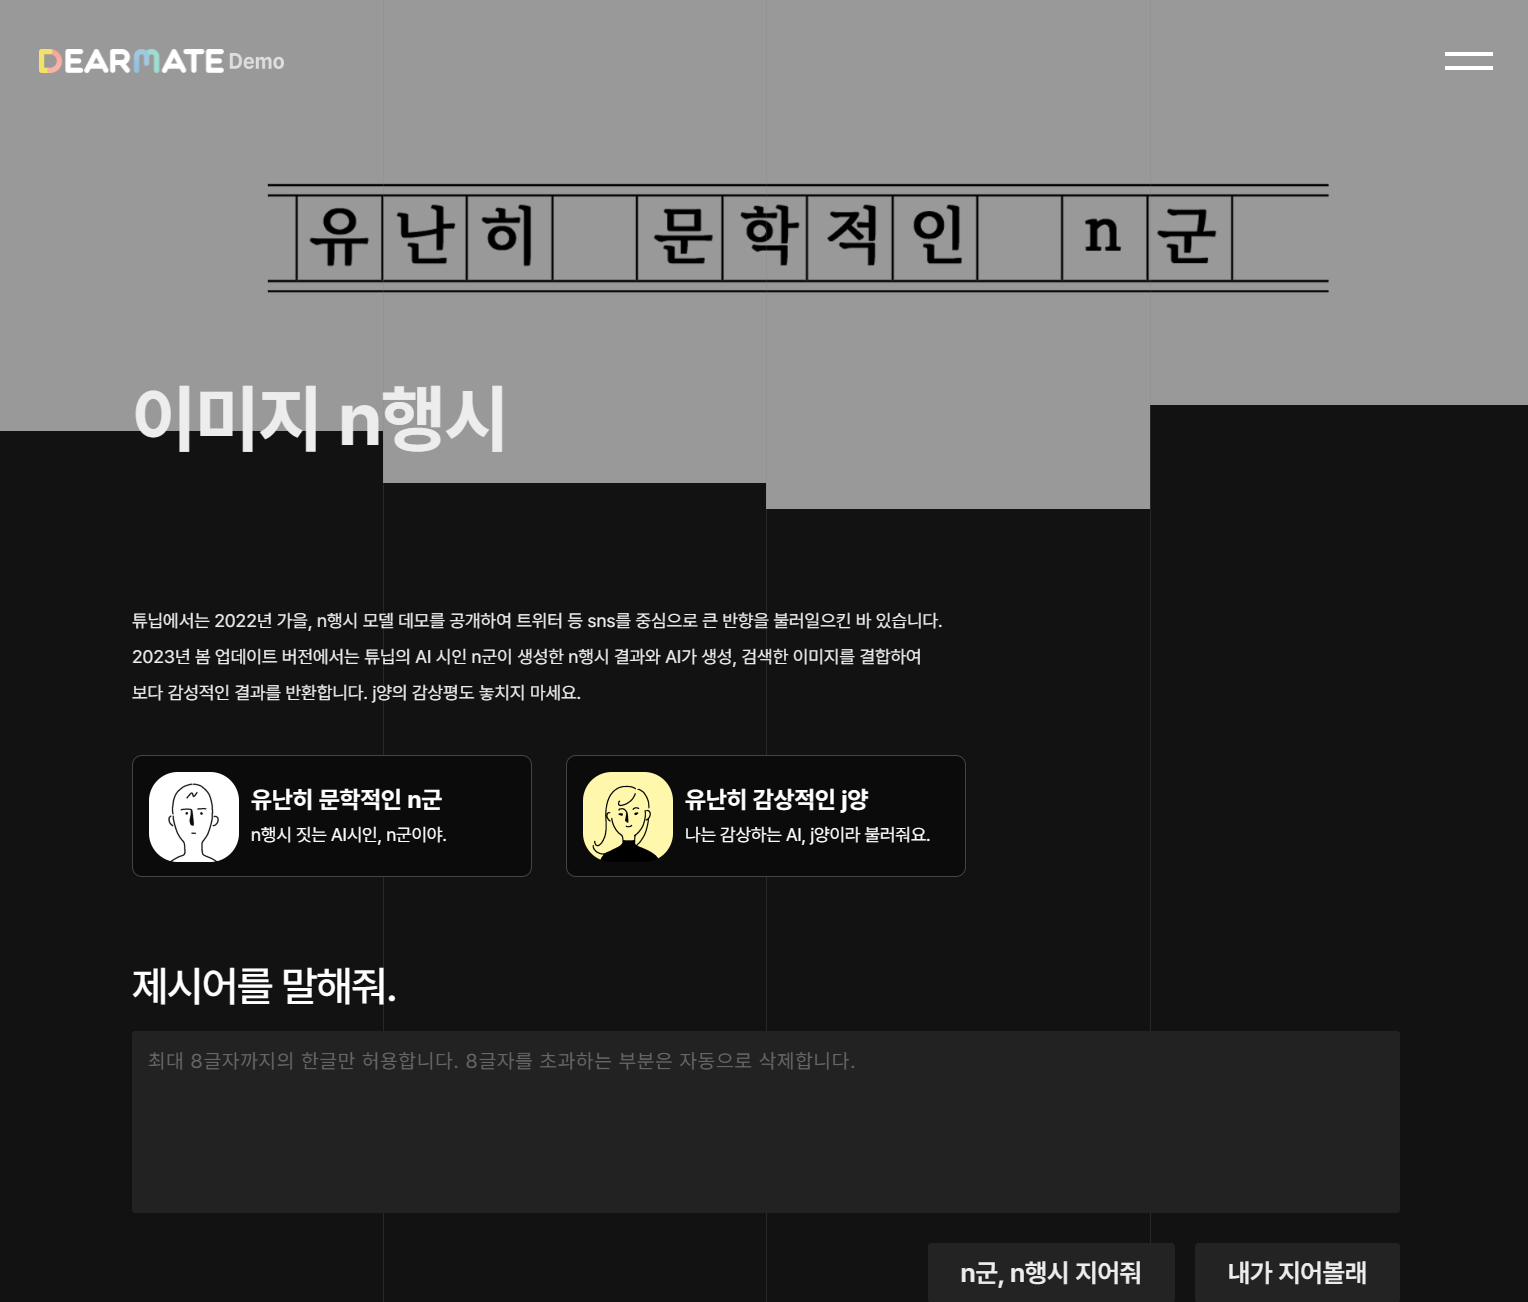1528x1302 pixels.
Task: Click the '제시어를 말해줘' section heading
Action: click(264, 990)
